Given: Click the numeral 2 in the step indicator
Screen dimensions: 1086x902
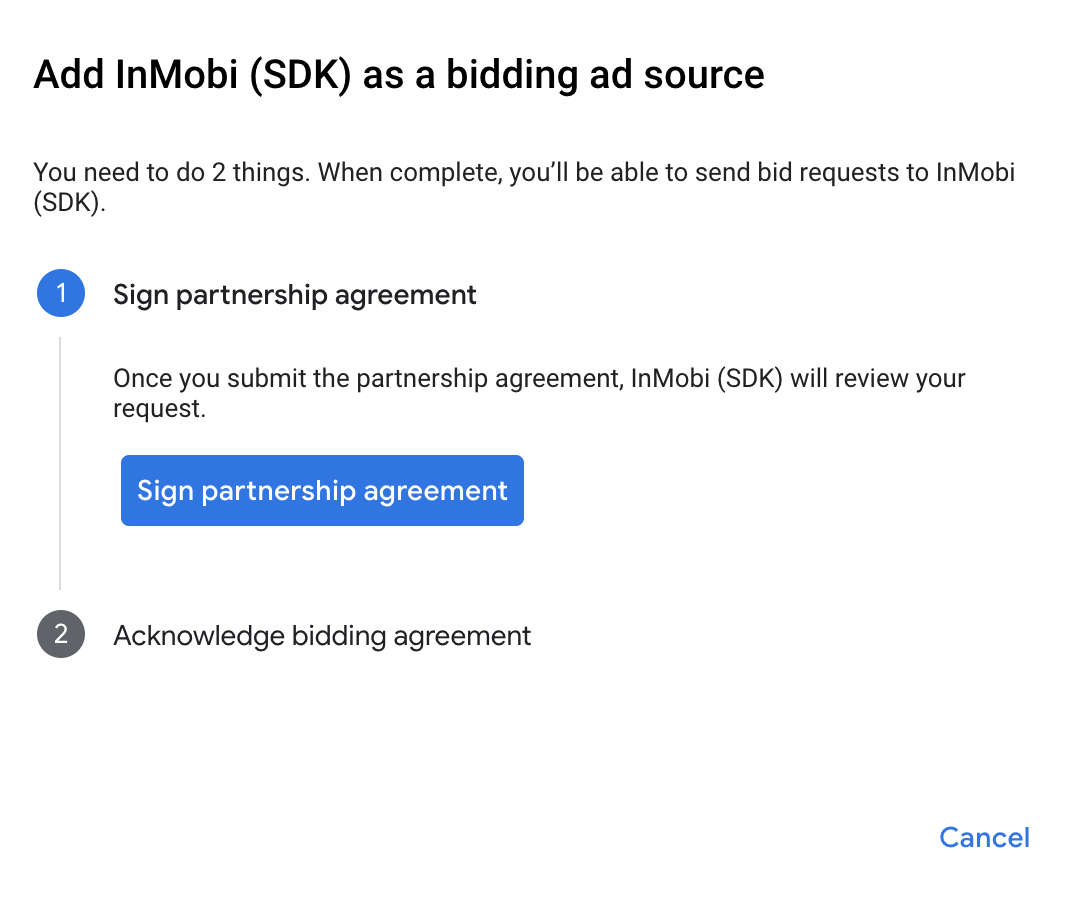Looking at the screenshot, I should click(x=61, y=635).
